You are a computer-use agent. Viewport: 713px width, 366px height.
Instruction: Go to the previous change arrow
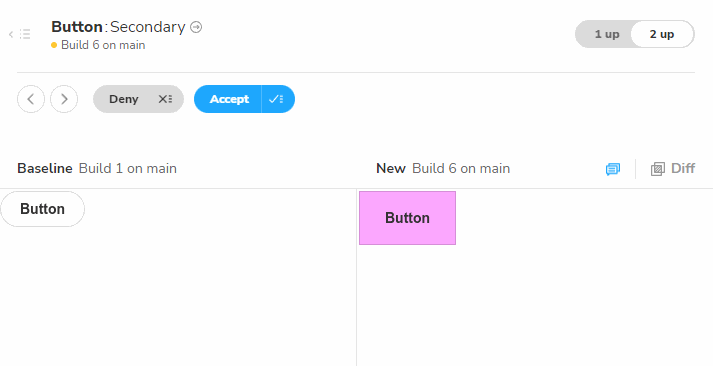(x=31, y=99)
